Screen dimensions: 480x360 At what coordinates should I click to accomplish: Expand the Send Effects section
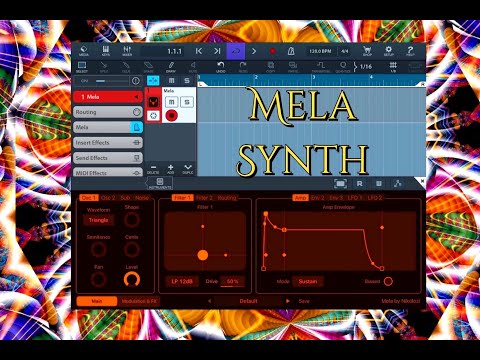pyautogui.click(x=108, y=158)
